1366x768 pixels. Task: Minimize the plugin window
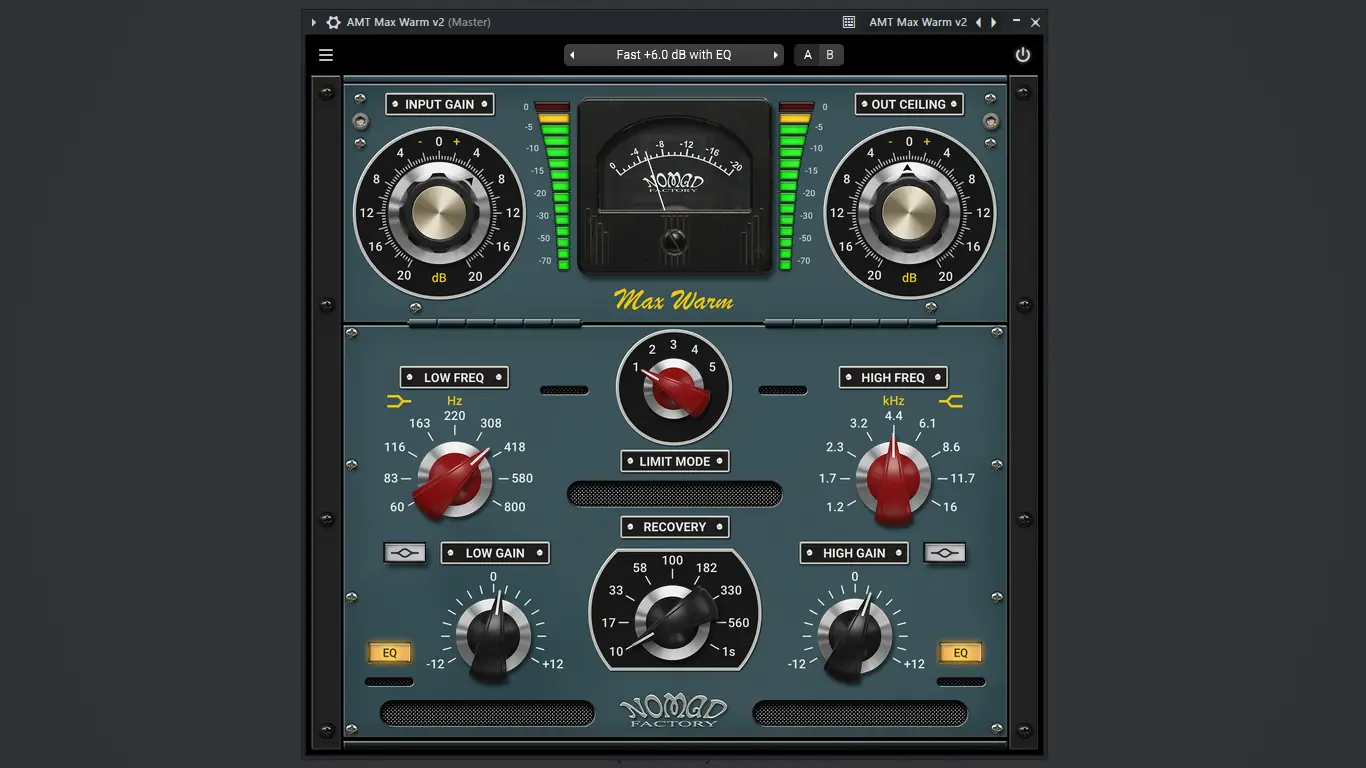coord(1017,22)
